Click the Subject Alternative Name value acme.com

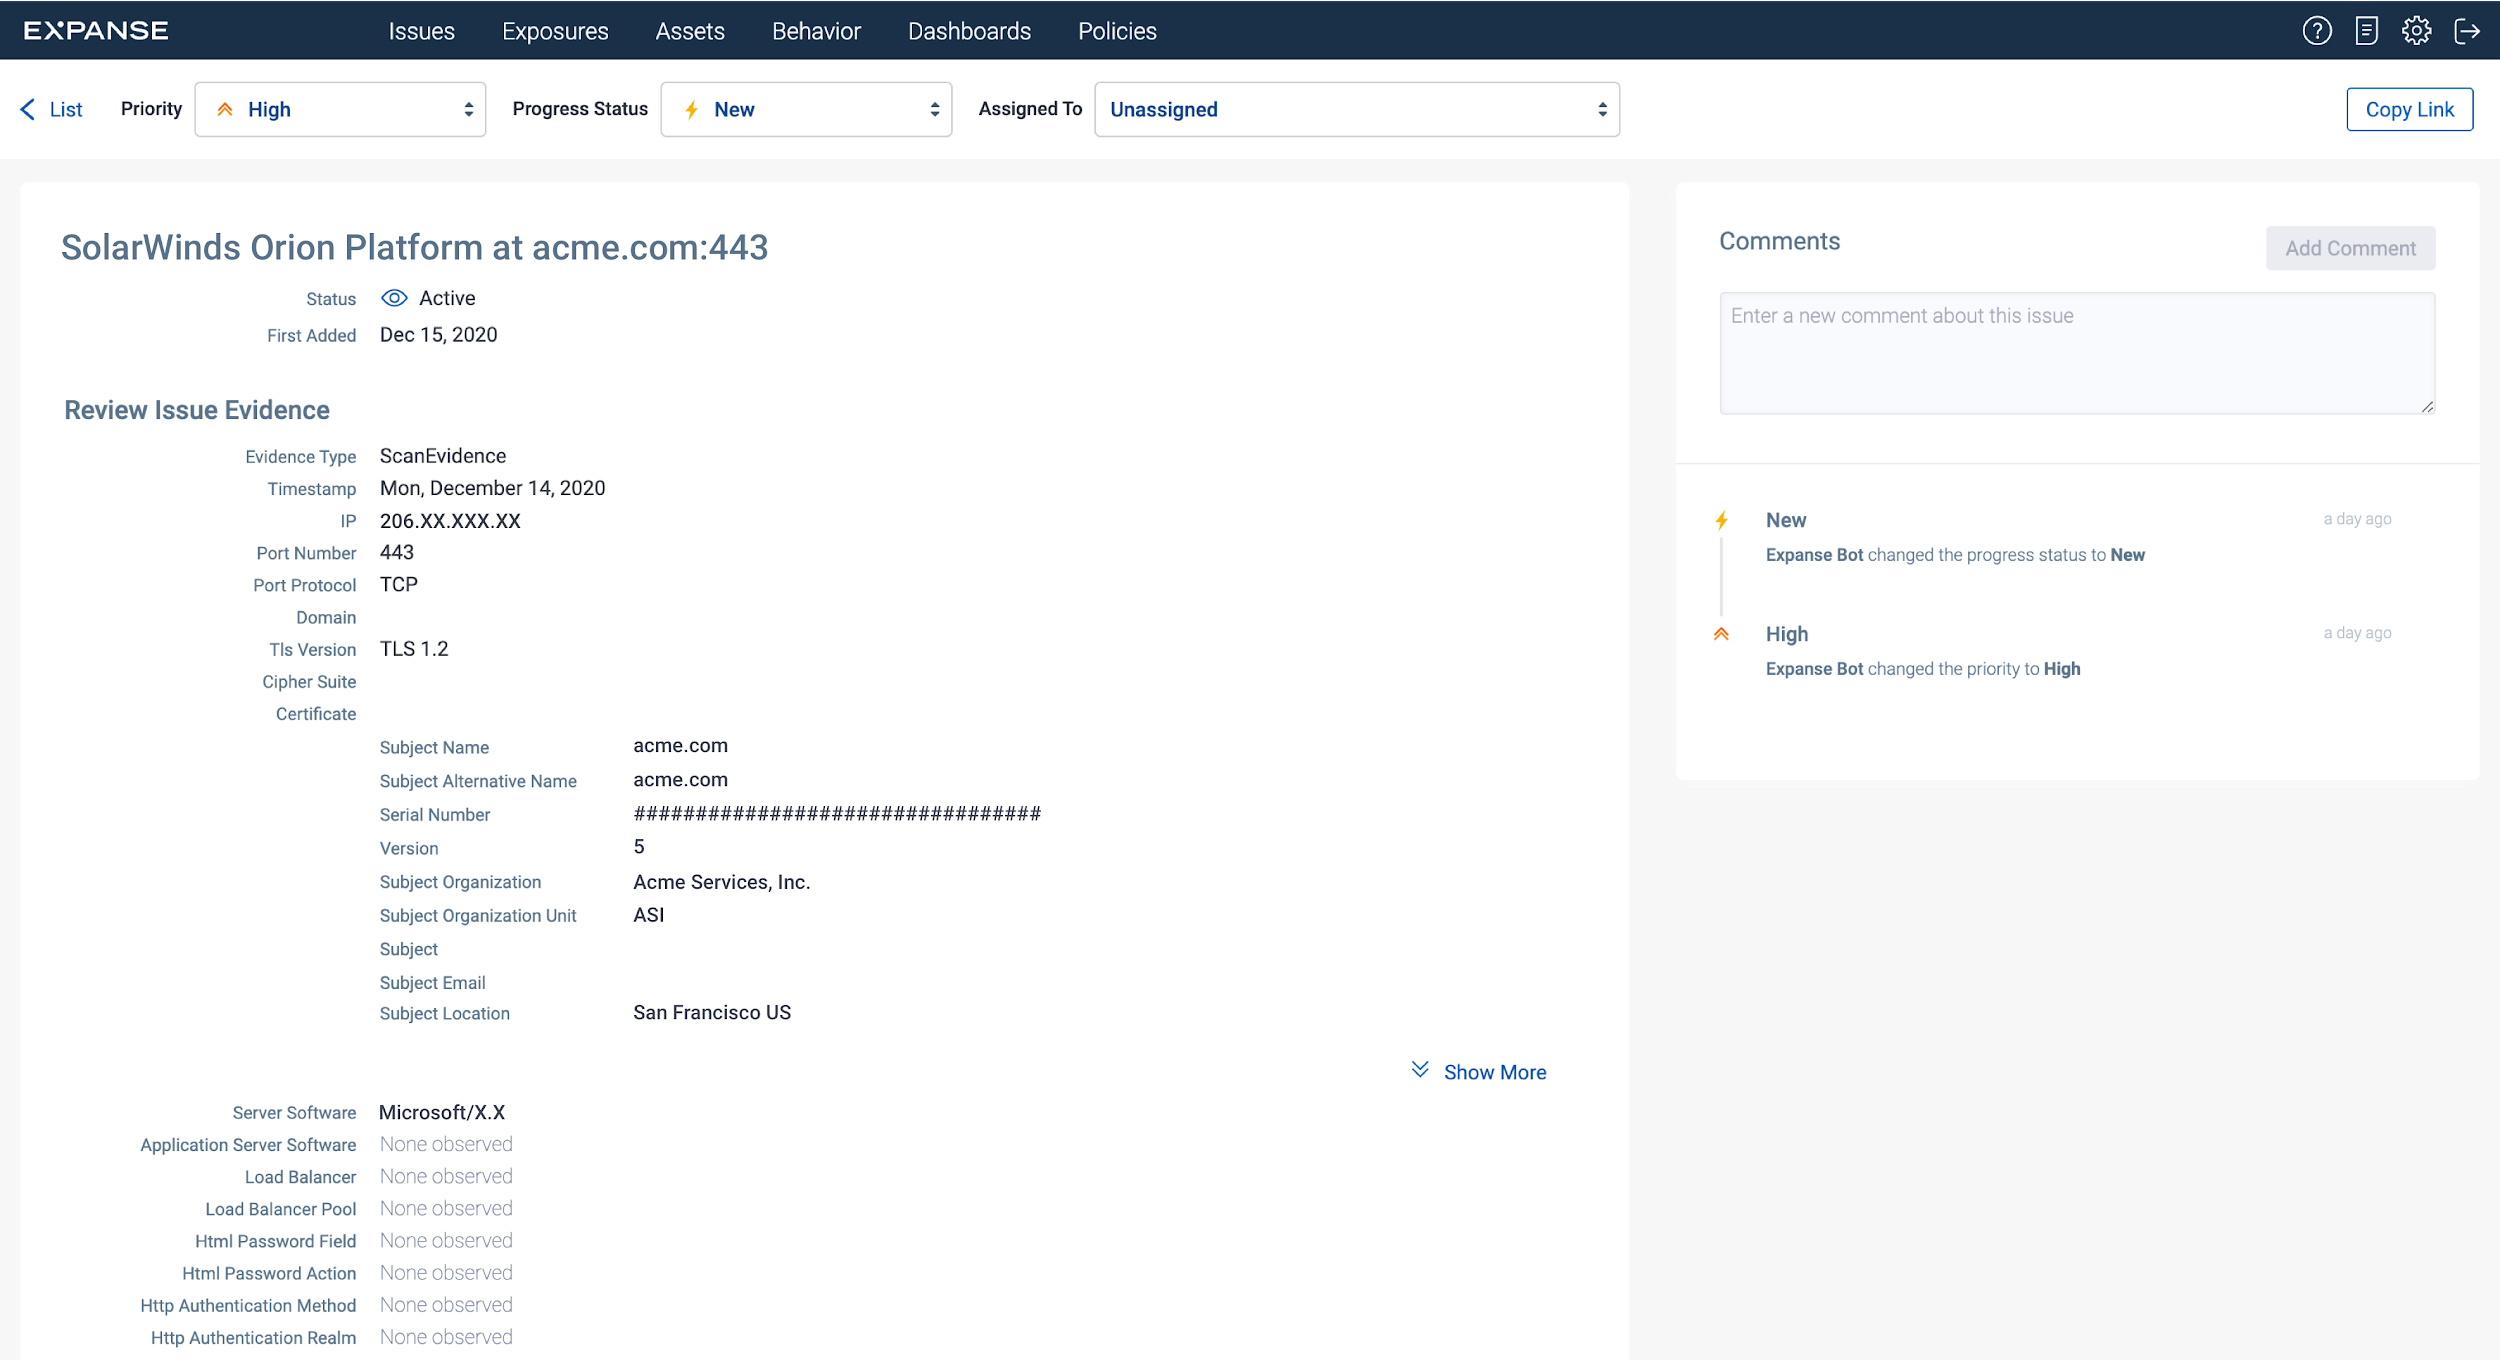(x=680, y=780)
